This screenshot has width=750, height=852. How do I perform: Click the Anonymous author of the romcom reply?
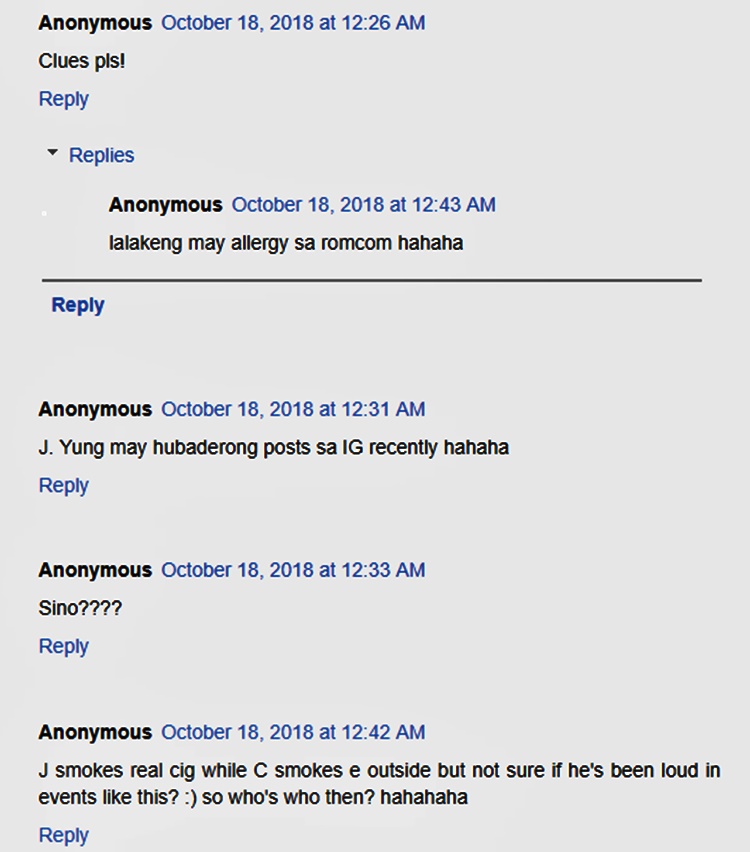165,205
